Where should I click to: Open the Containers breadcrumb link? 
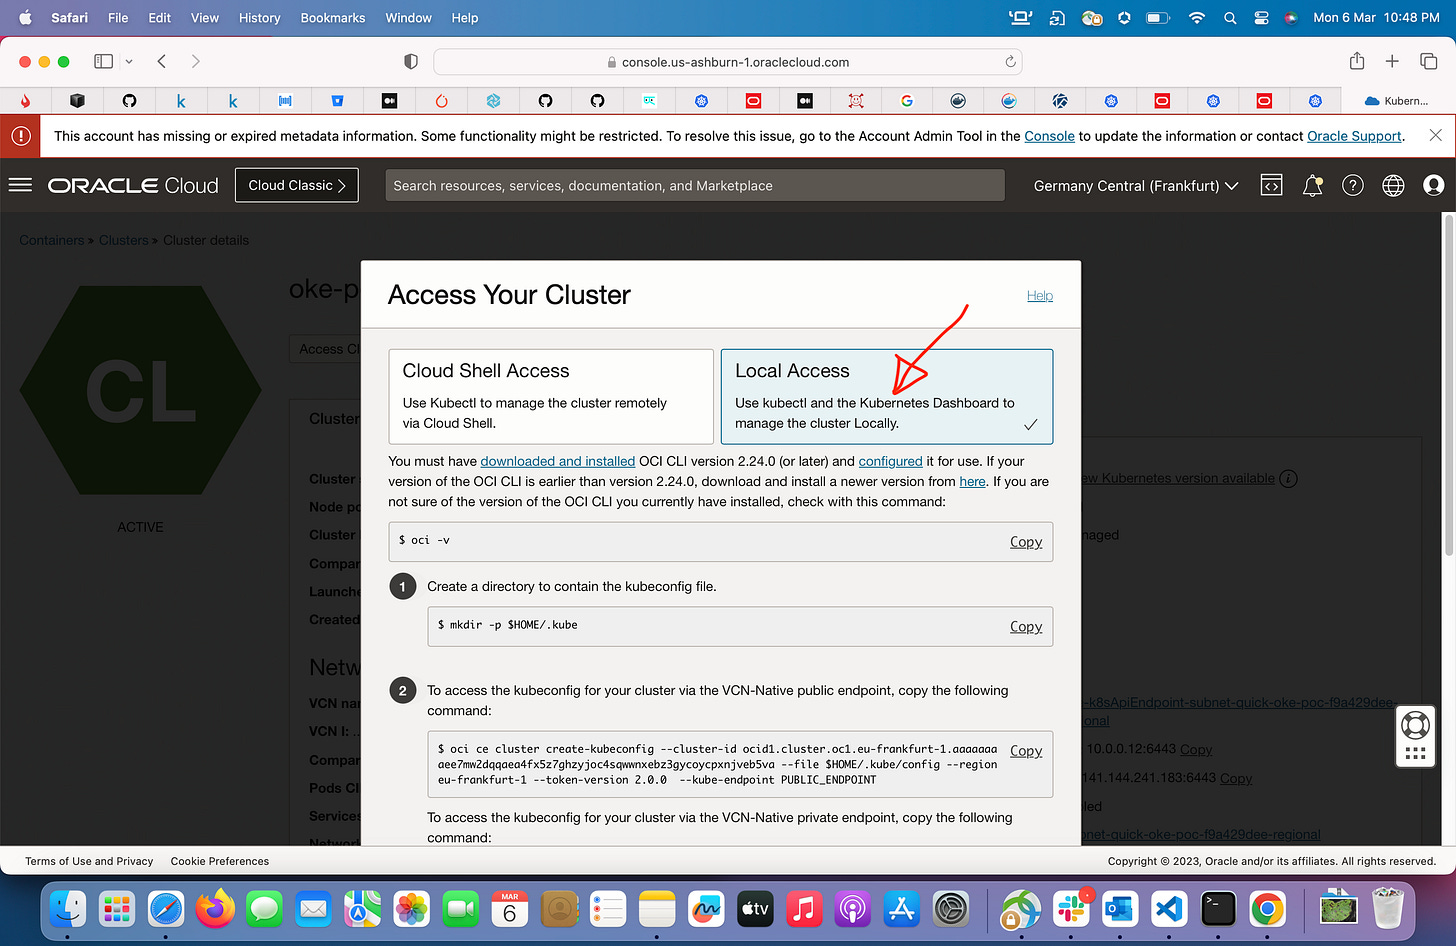click(51, 240)
